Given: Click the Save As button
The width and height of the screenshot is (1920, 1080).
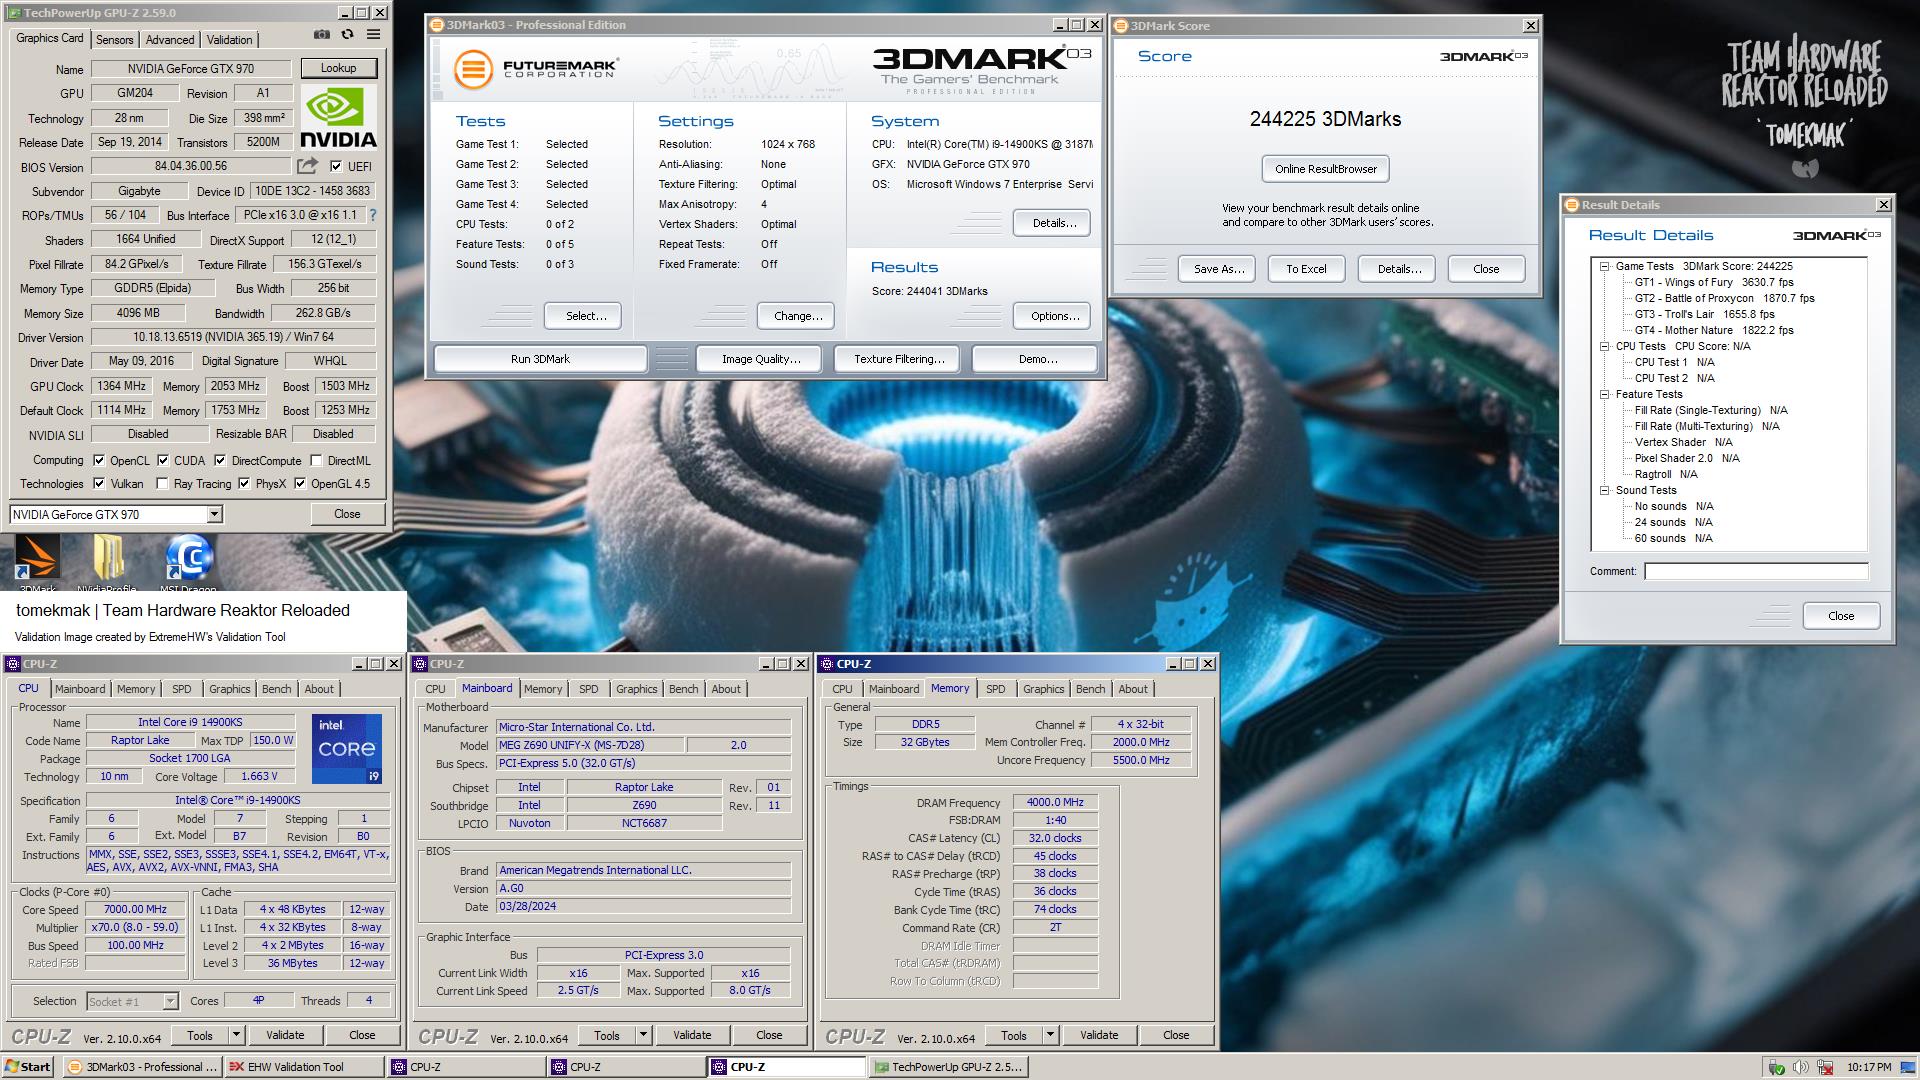Looking at the screenshot, I should (x=1219, y=269).
